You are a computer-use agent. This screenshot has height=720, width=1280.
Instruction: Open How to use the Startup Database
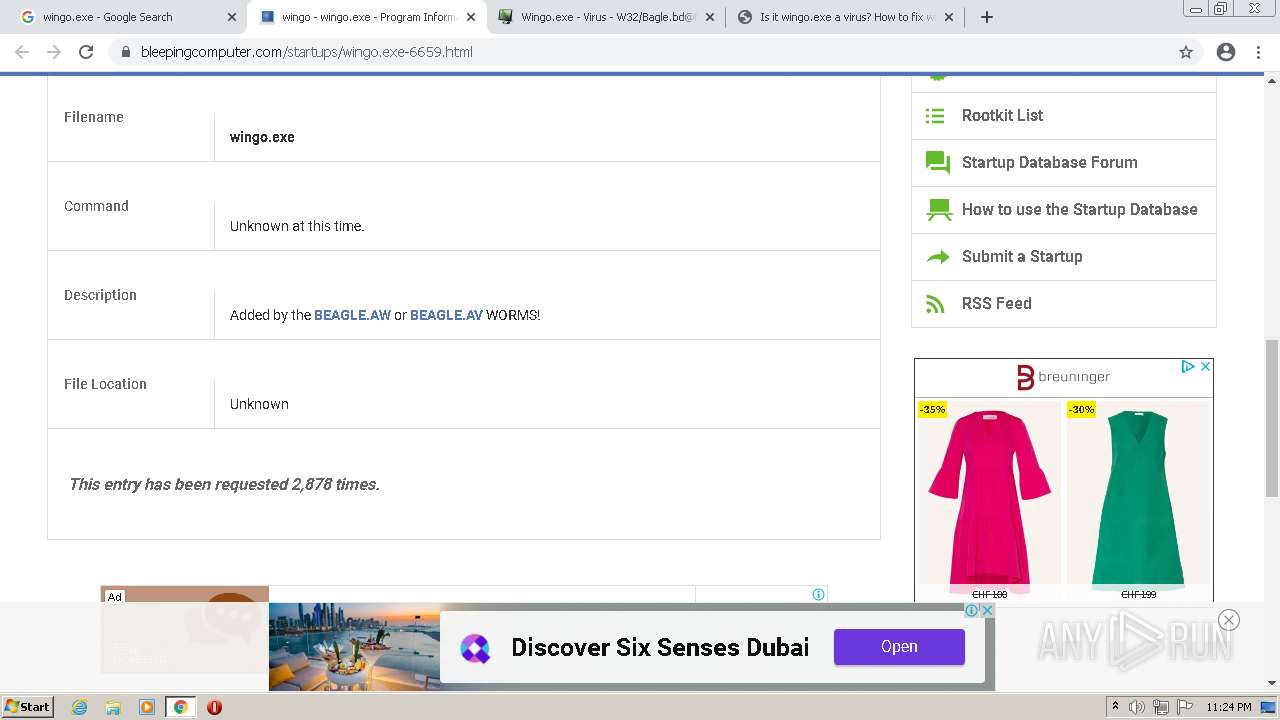tap(1079, 210)
